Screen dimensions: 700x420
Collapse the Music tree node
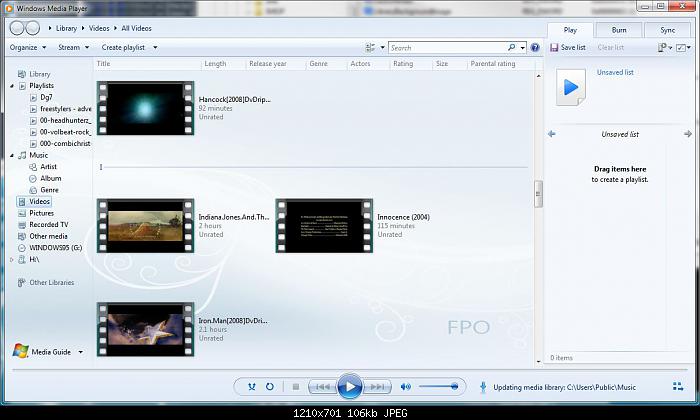click(x=12, y=155)
